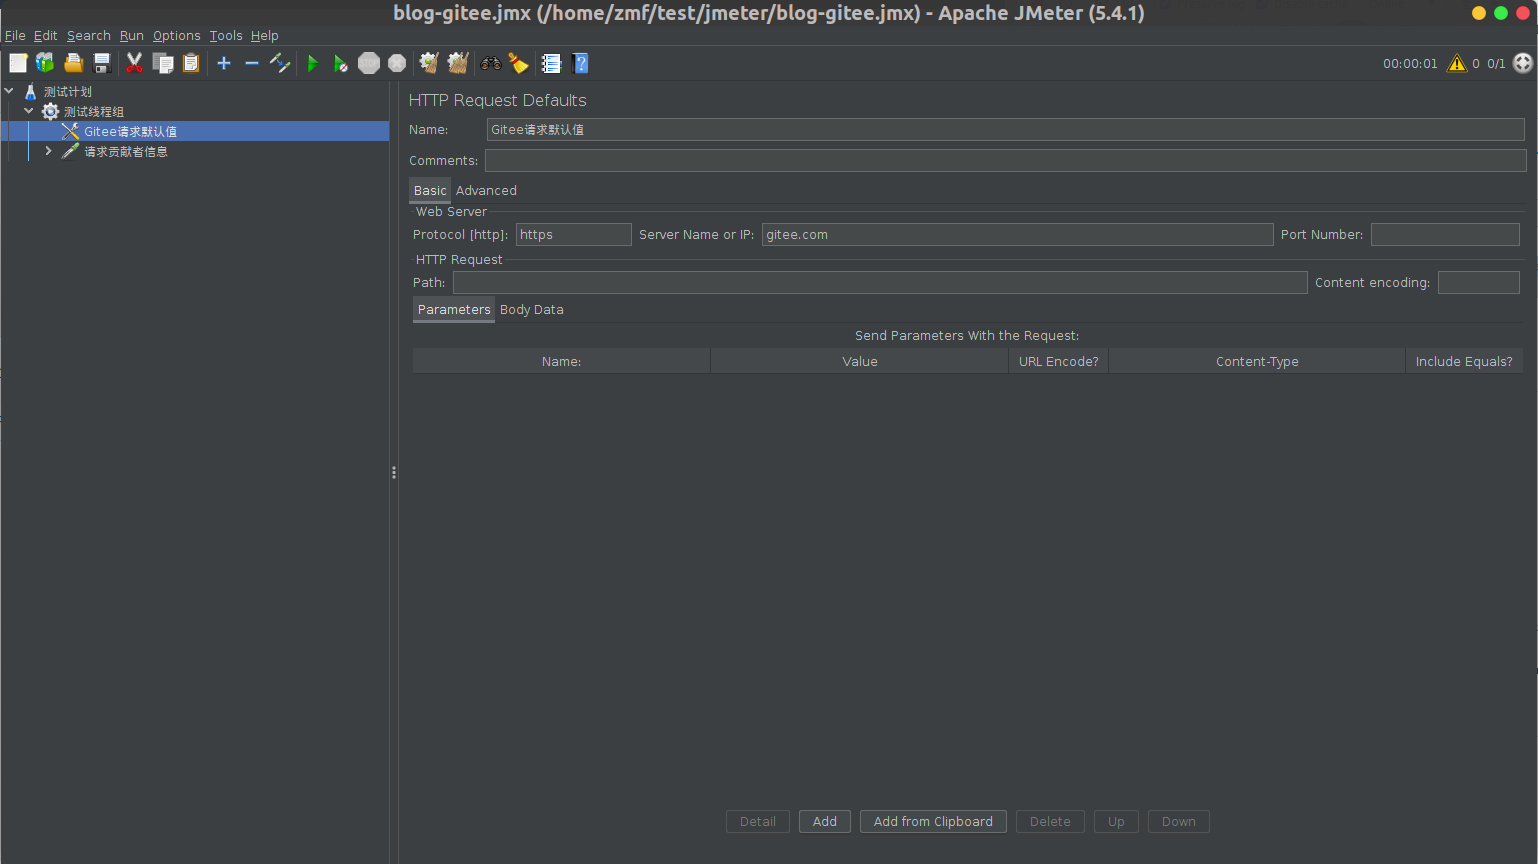This screenshot has width=1538, height=864.
Task: Click the Up button
Action: click(x=1116, y=821)
